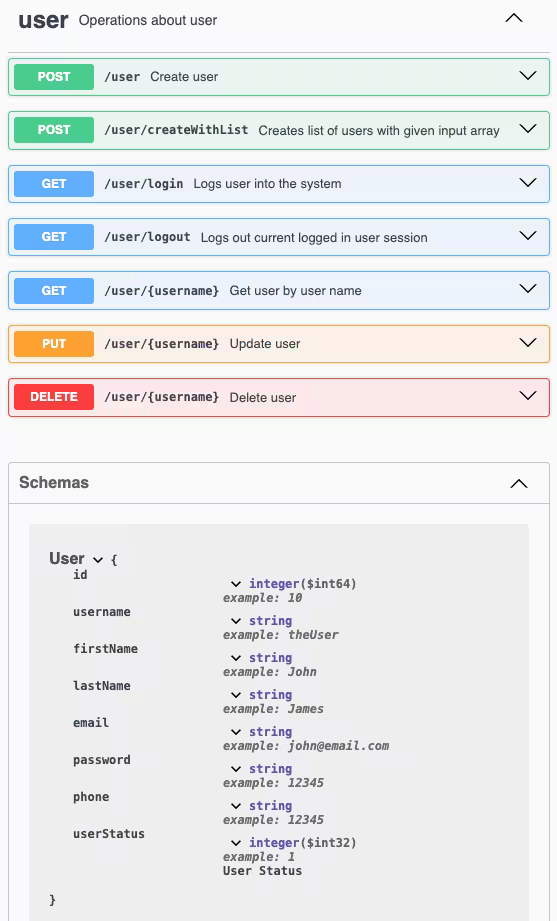
Task: Click the 'Update user' summary text
Action: tap(265, 344)
